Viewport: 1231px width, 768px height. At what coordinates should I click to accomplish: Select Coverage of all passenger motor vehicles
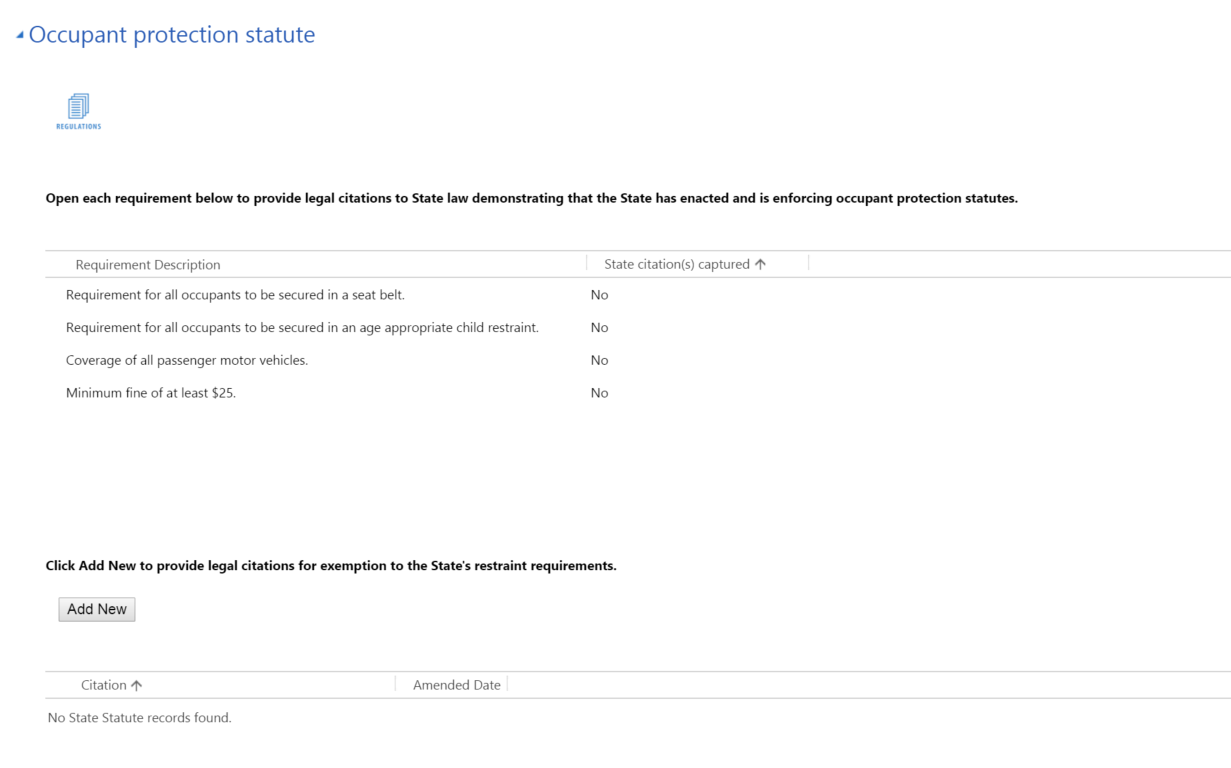pyautogui.click(x=187, y=360)
